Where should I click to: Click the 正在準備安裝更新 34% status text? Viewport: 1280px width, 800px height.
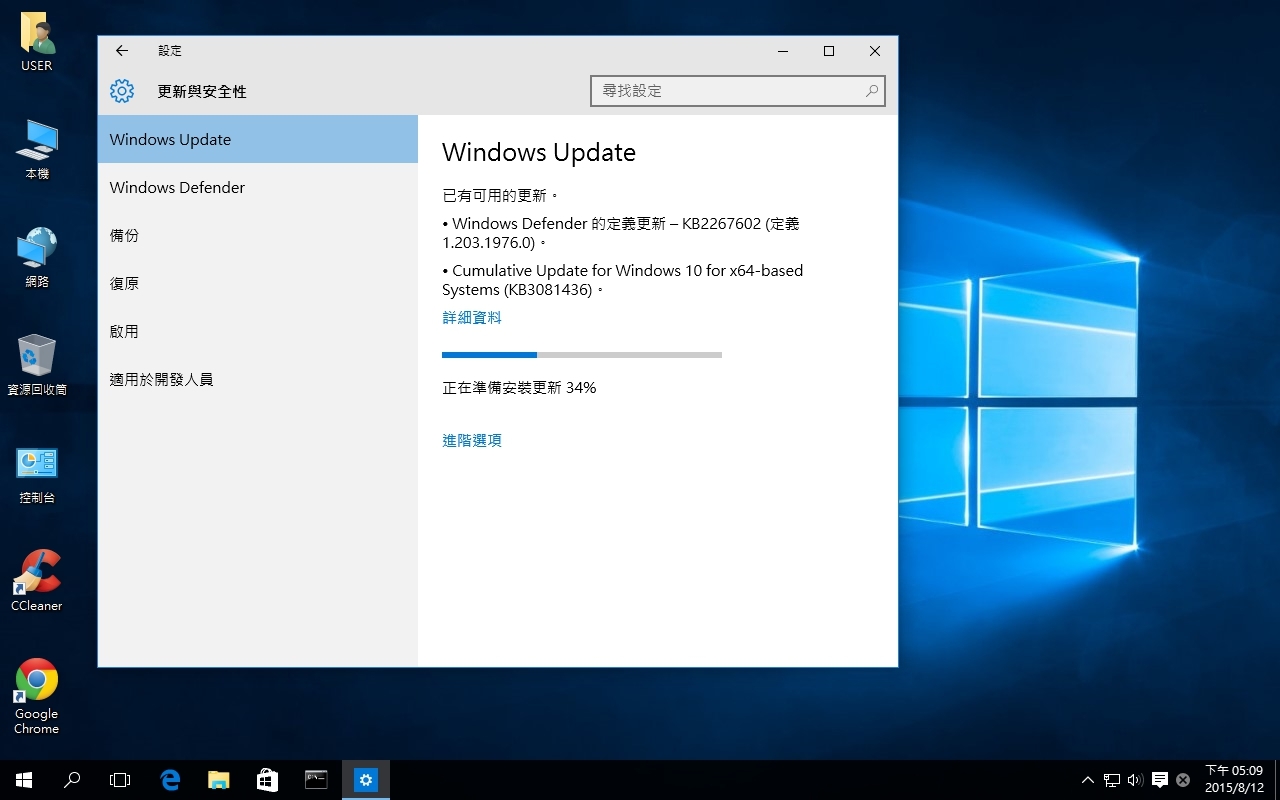[519, 388]
